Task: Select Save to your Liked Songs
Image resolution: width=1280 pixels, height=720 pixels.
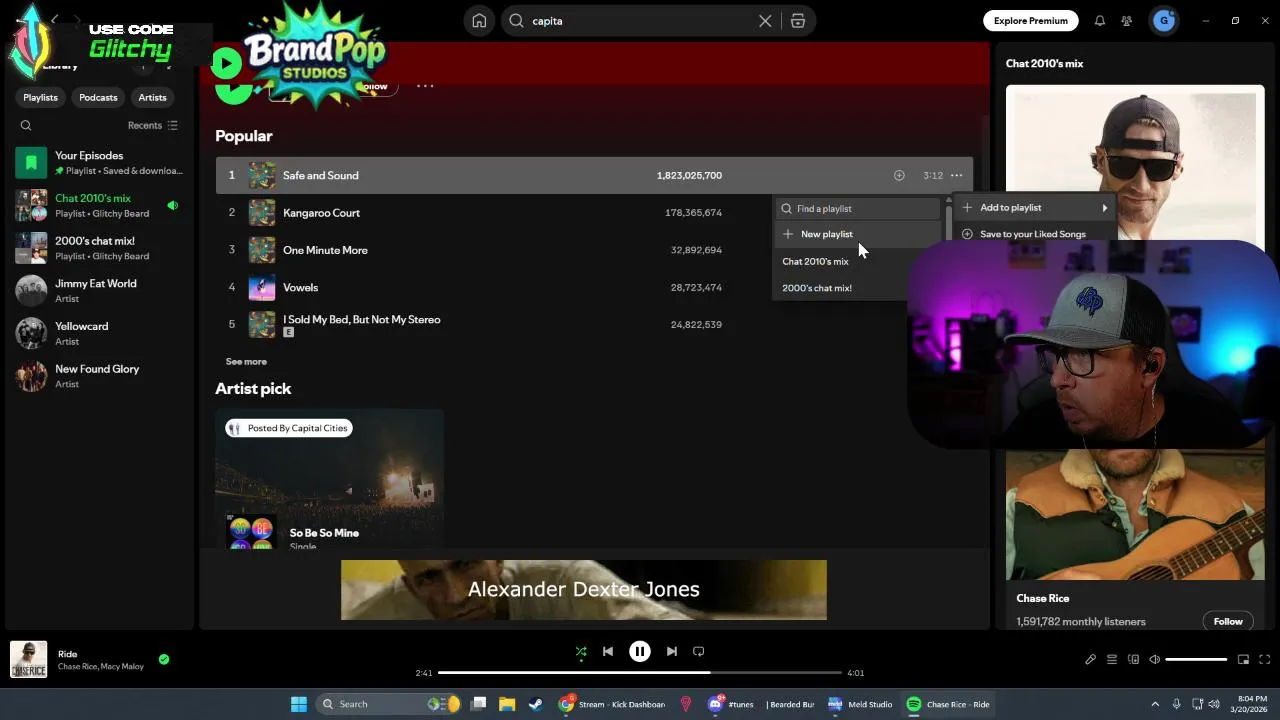Action: [x=1035, y=234]
